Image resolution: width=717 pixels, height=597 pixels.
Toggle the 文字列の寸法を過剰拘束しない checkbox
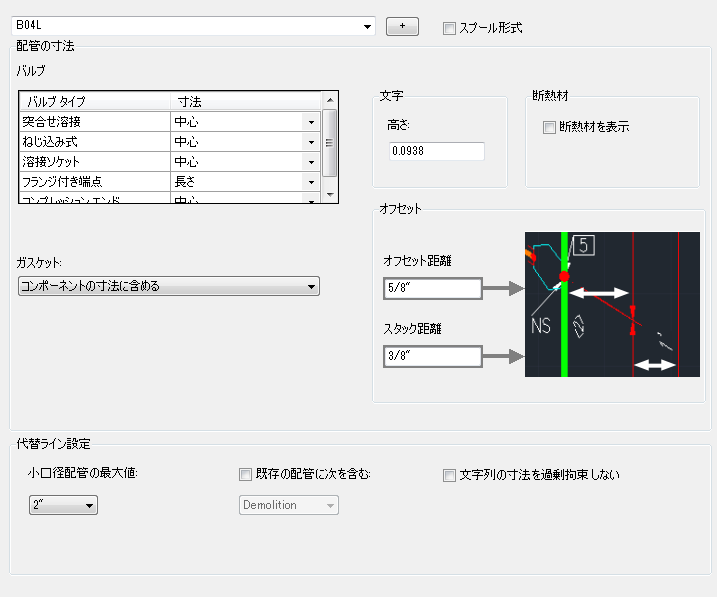(x=449, y=475)
